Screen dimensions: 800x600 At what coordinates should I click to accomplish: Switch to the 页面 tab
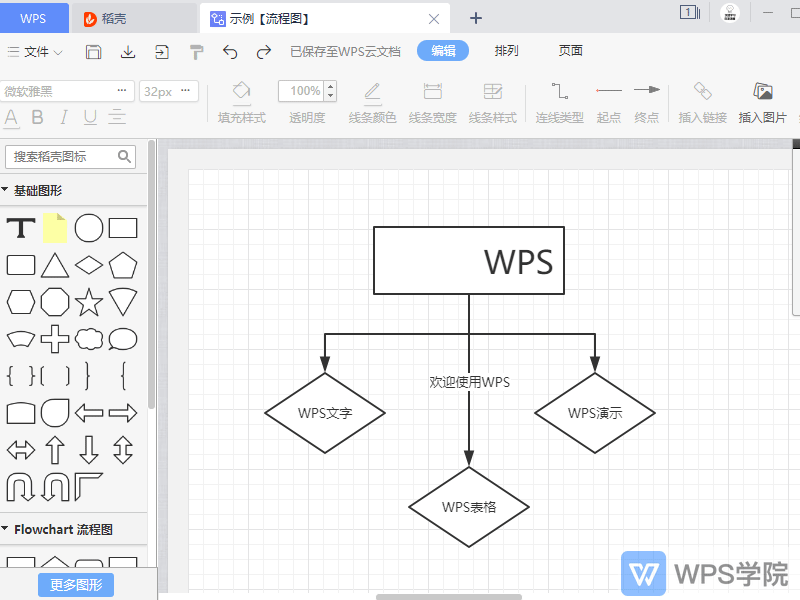pyautogui.click(x=570, y=51)
